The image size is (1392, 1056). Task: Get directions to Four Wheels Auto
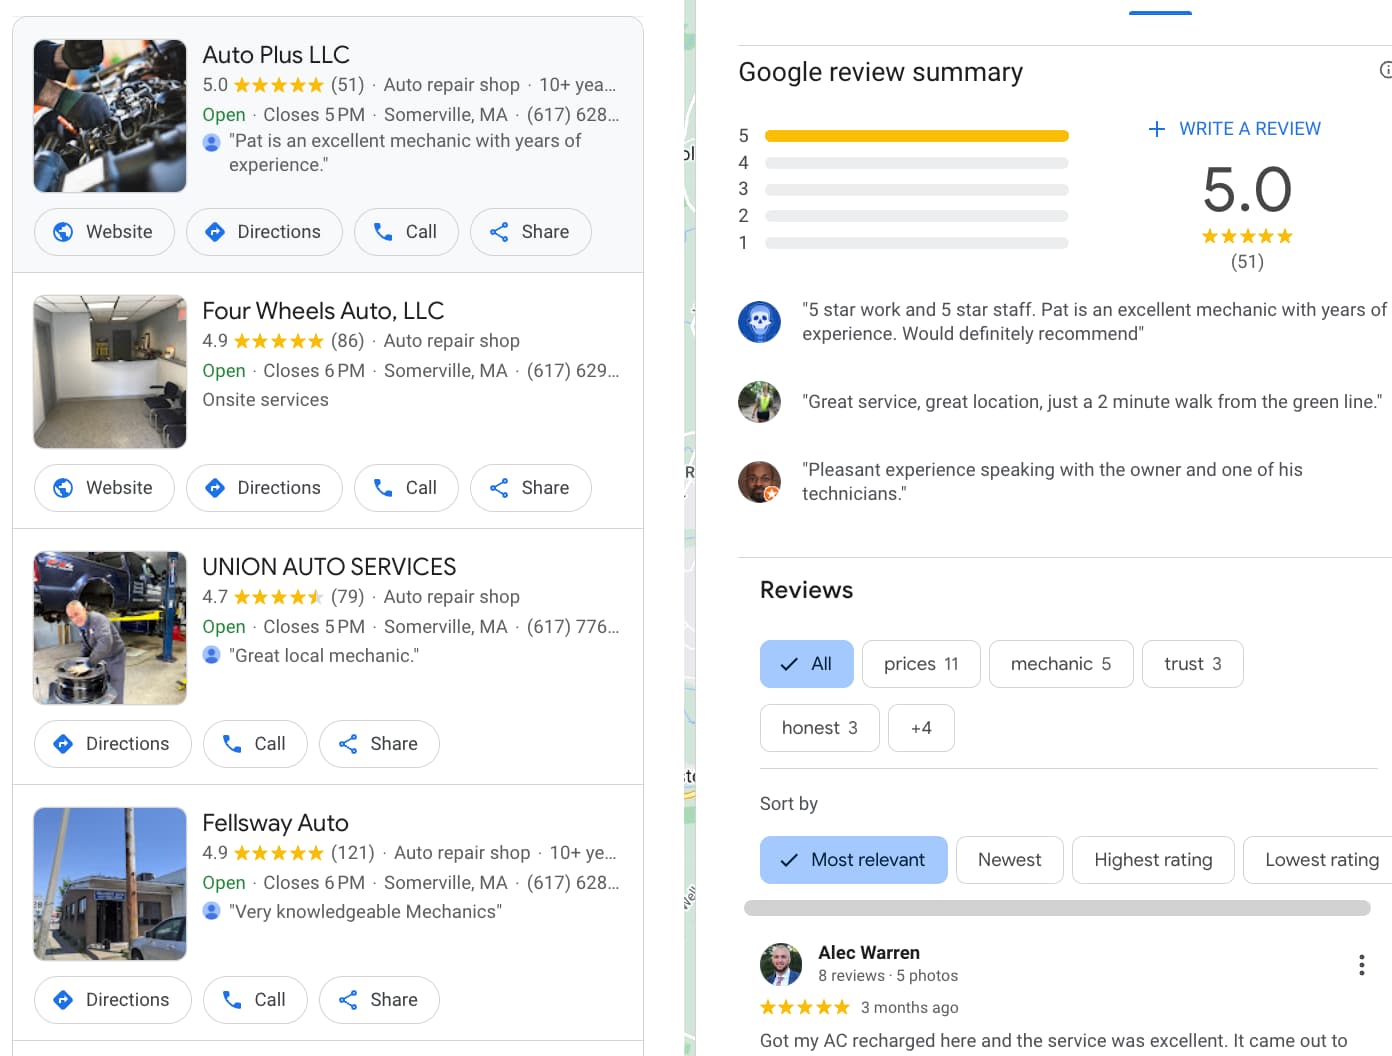(264, 488)
